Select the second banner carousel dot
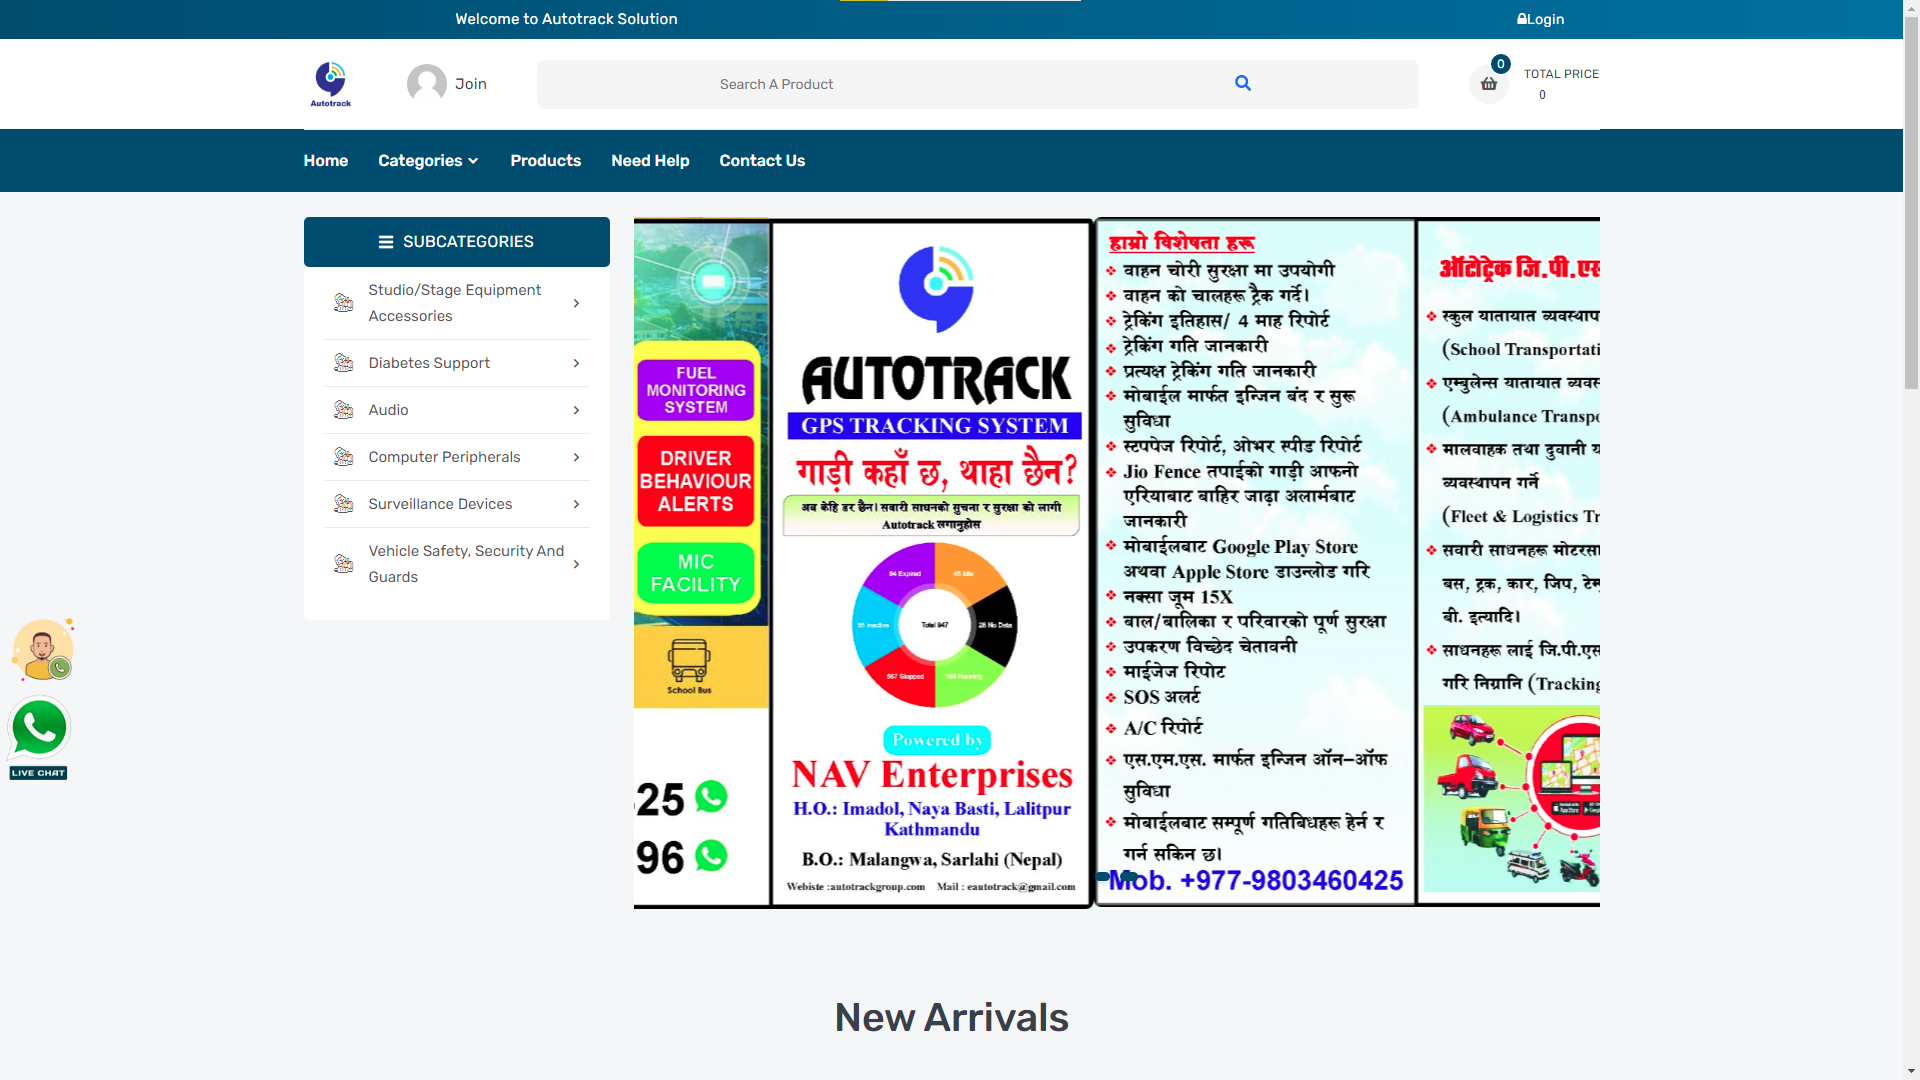 (1129, 876)
